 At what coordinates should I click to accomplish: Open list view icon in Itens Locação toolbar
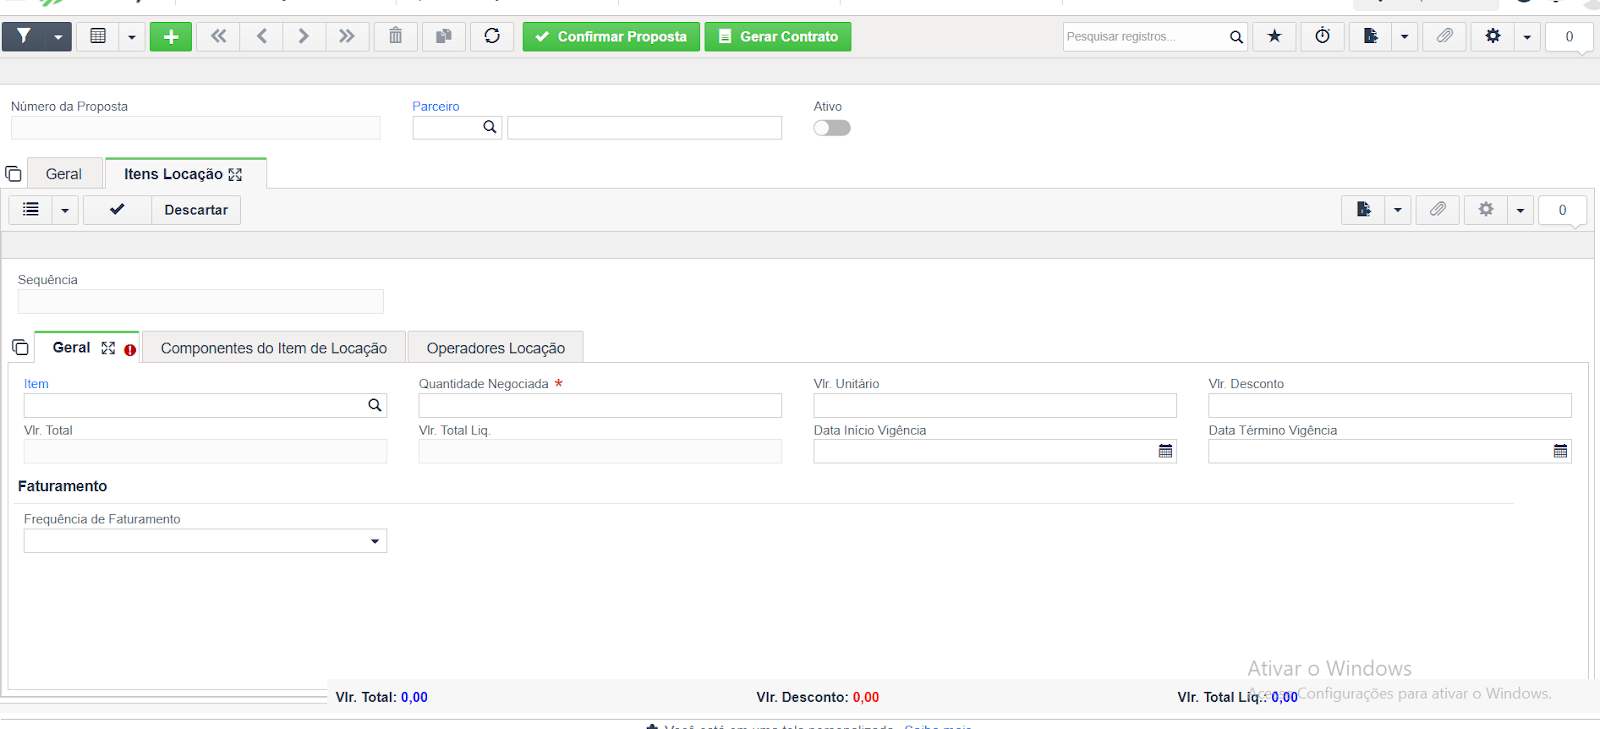[x=31, y=210]
